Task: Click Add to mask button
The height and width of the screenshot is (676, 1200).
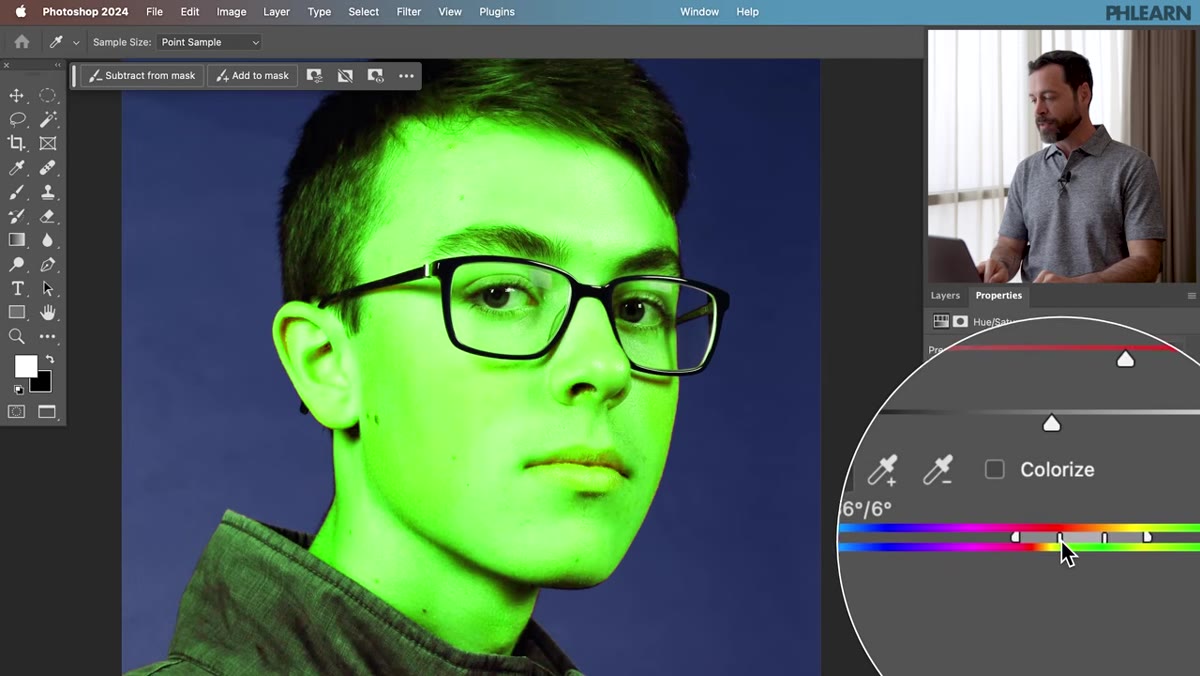Action: click(x=252, y=75)
